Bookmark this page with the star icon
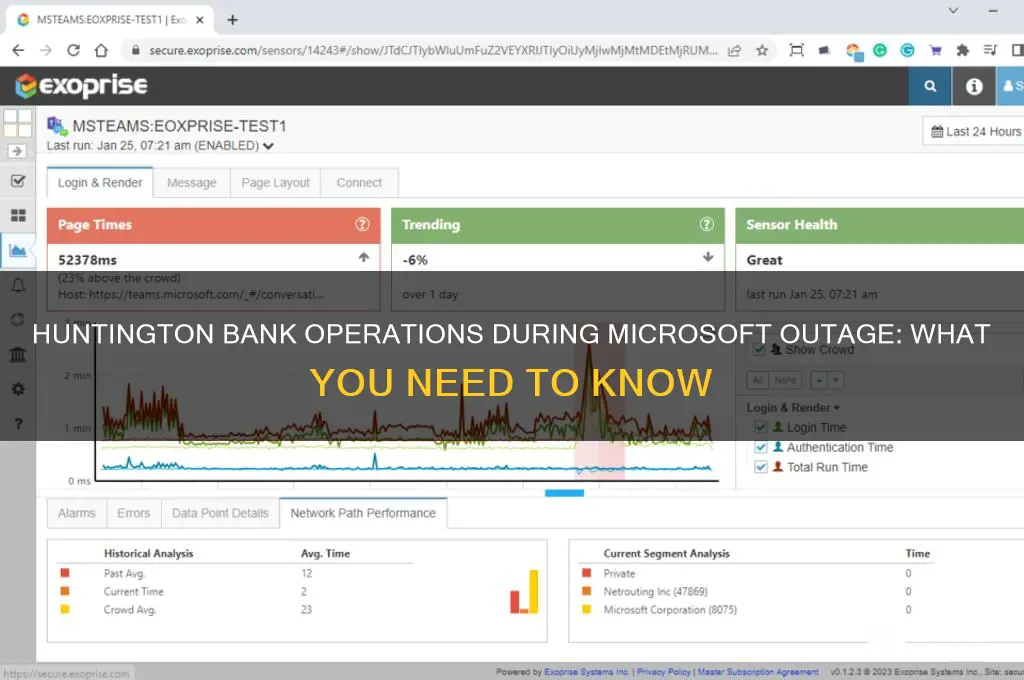 (x=762, y=50)
